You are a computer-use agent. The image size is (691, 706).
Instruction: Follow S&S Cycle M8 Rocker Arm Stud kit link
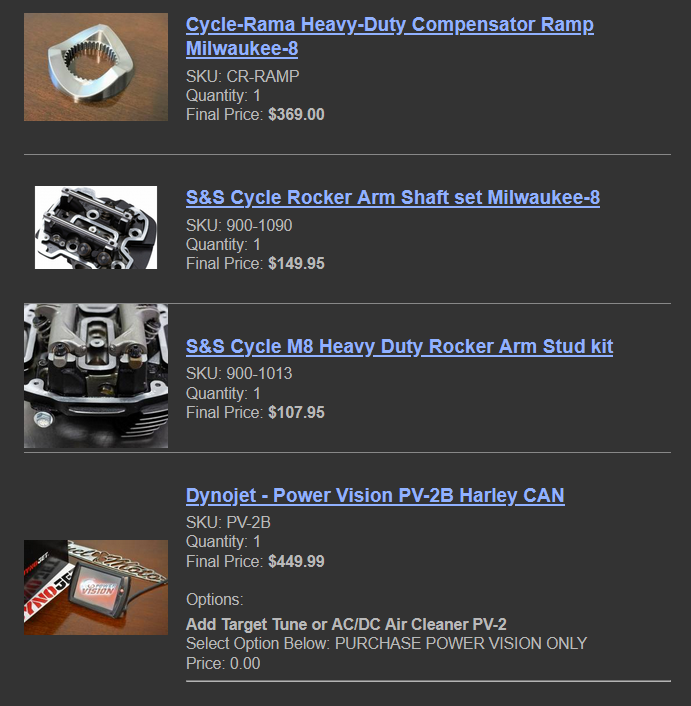pyautogui.click(x=399, y=346)
